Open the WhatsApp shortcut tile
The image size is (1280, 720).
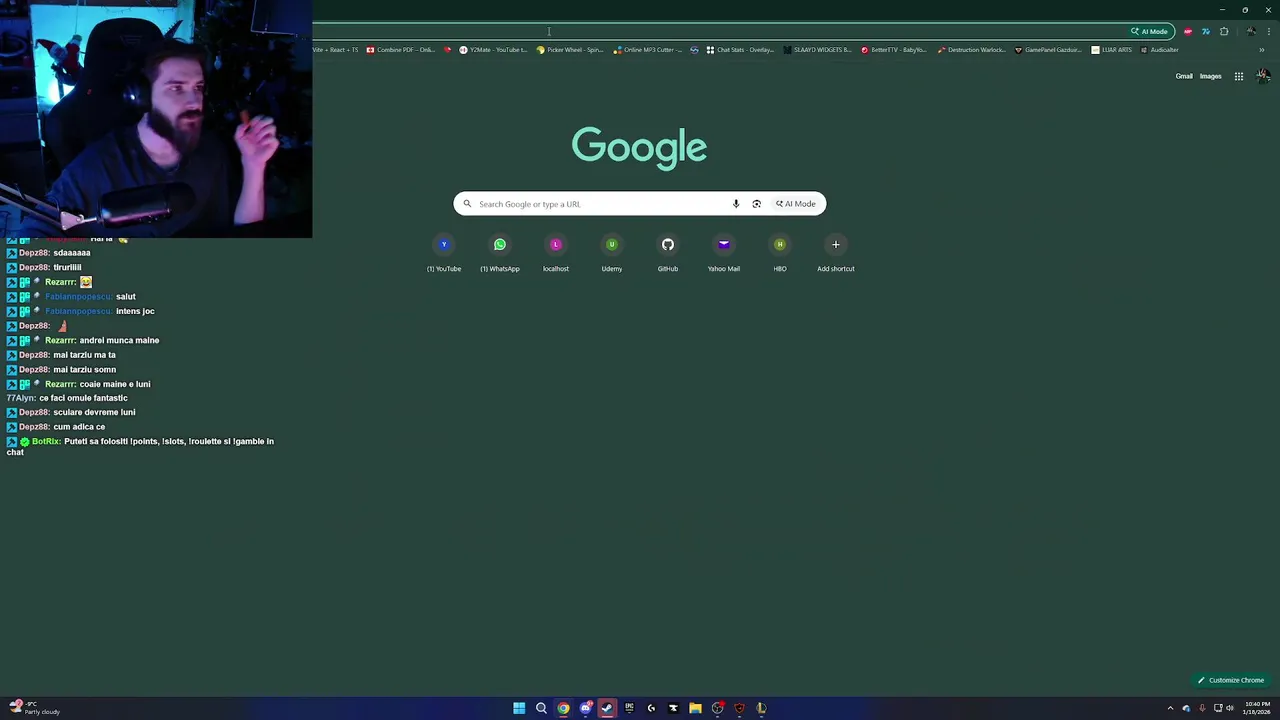500,254
